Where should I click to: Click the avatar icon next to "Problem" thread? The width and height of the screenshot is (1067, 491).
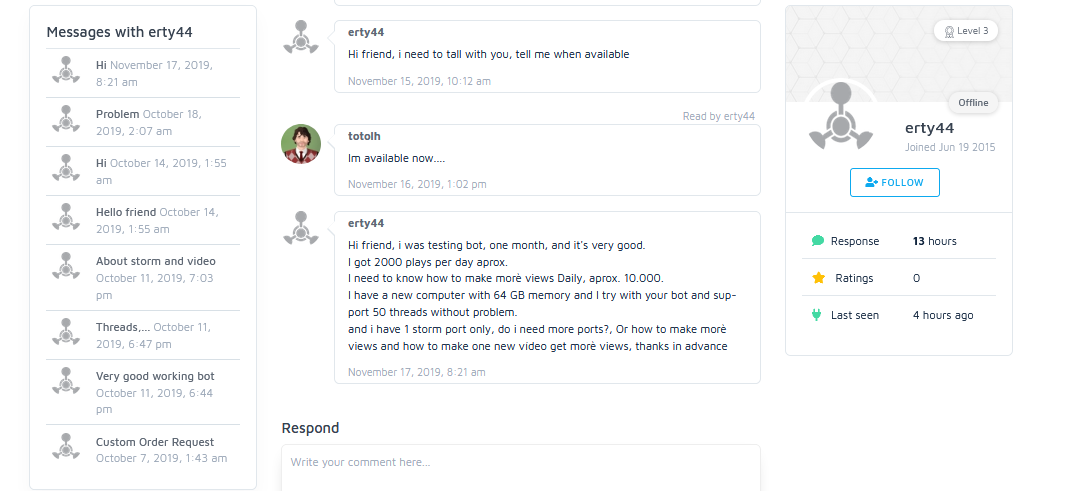click(66, 120)
